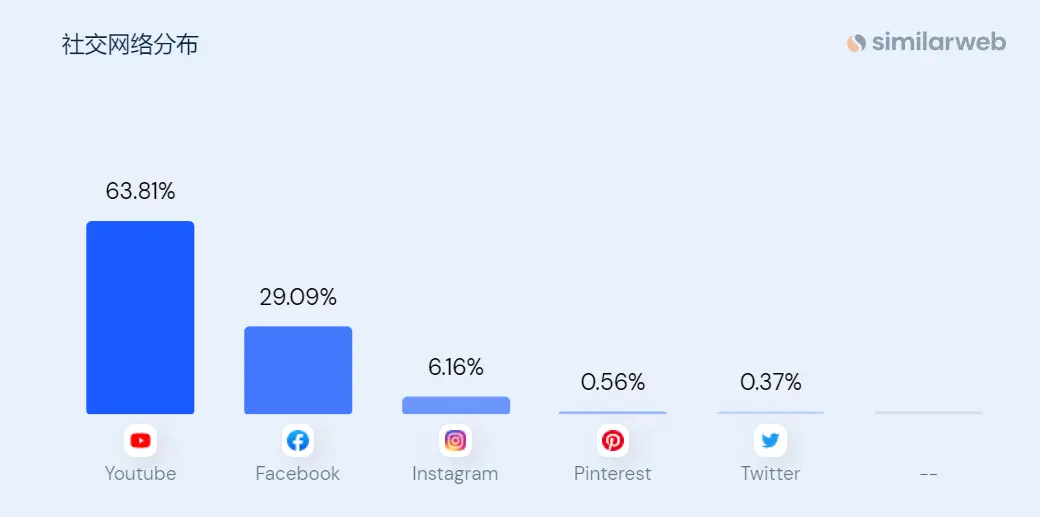This screenshot has width=1040, height=517.
Task: Click the Facebook text label
Action: [298, 474]
